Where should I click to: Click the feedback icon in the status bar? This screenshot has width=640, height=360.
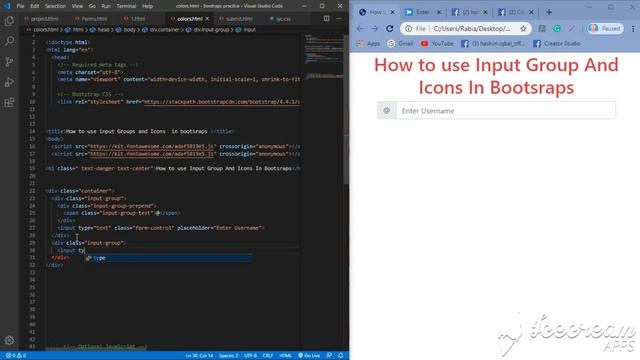329,356
